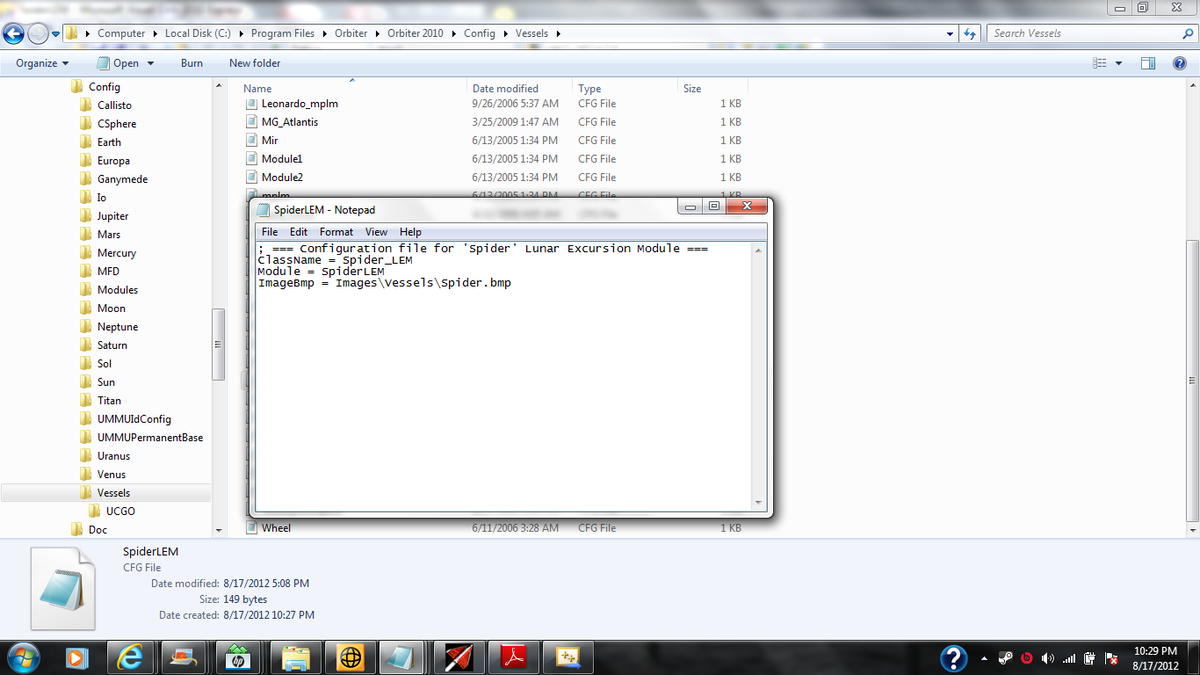
Task: Open the Organize dropdown menu
Action: pyautogui.click(x=43, y=63)
